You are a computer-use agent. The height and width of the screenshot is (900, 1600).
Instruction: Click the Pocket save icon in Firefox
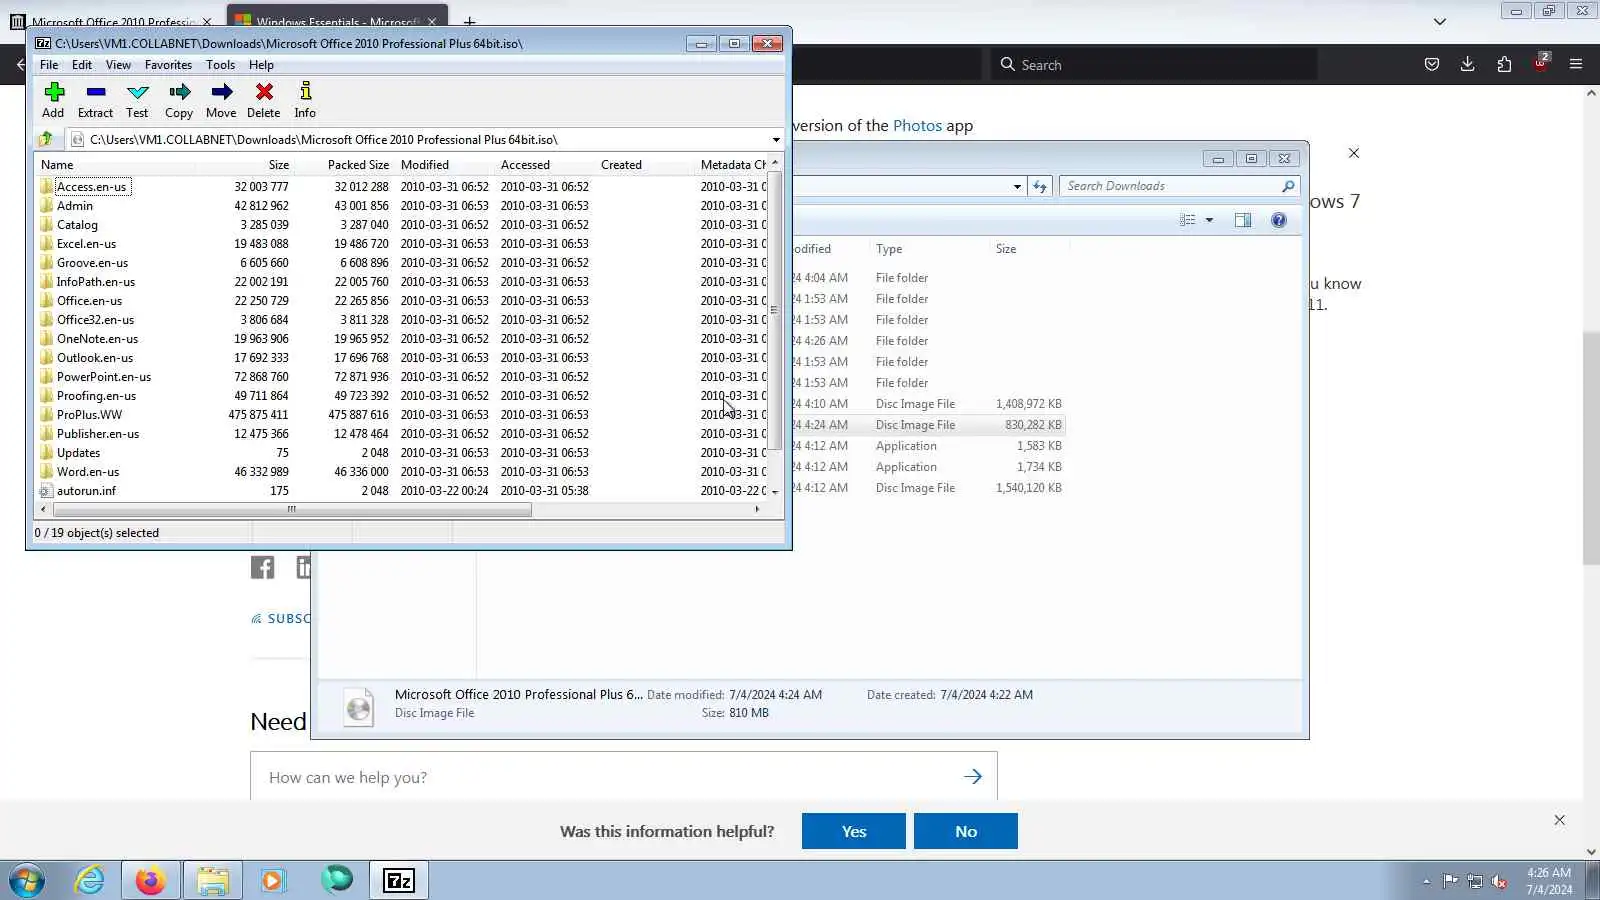click(1432, 65)
